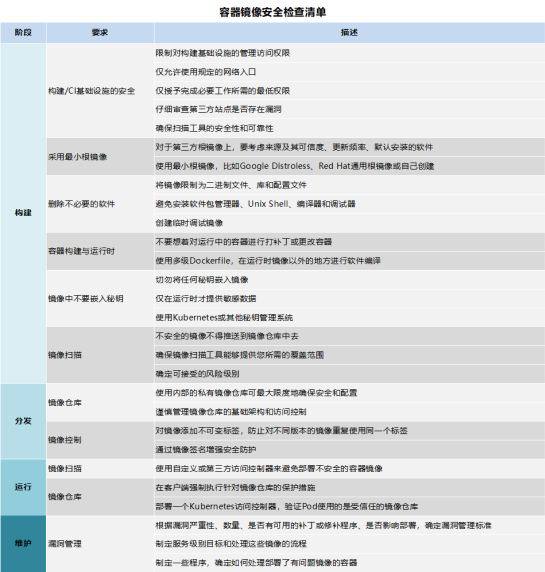
Task: Click the 描述 column header
Action: click(x=349, y=33)
